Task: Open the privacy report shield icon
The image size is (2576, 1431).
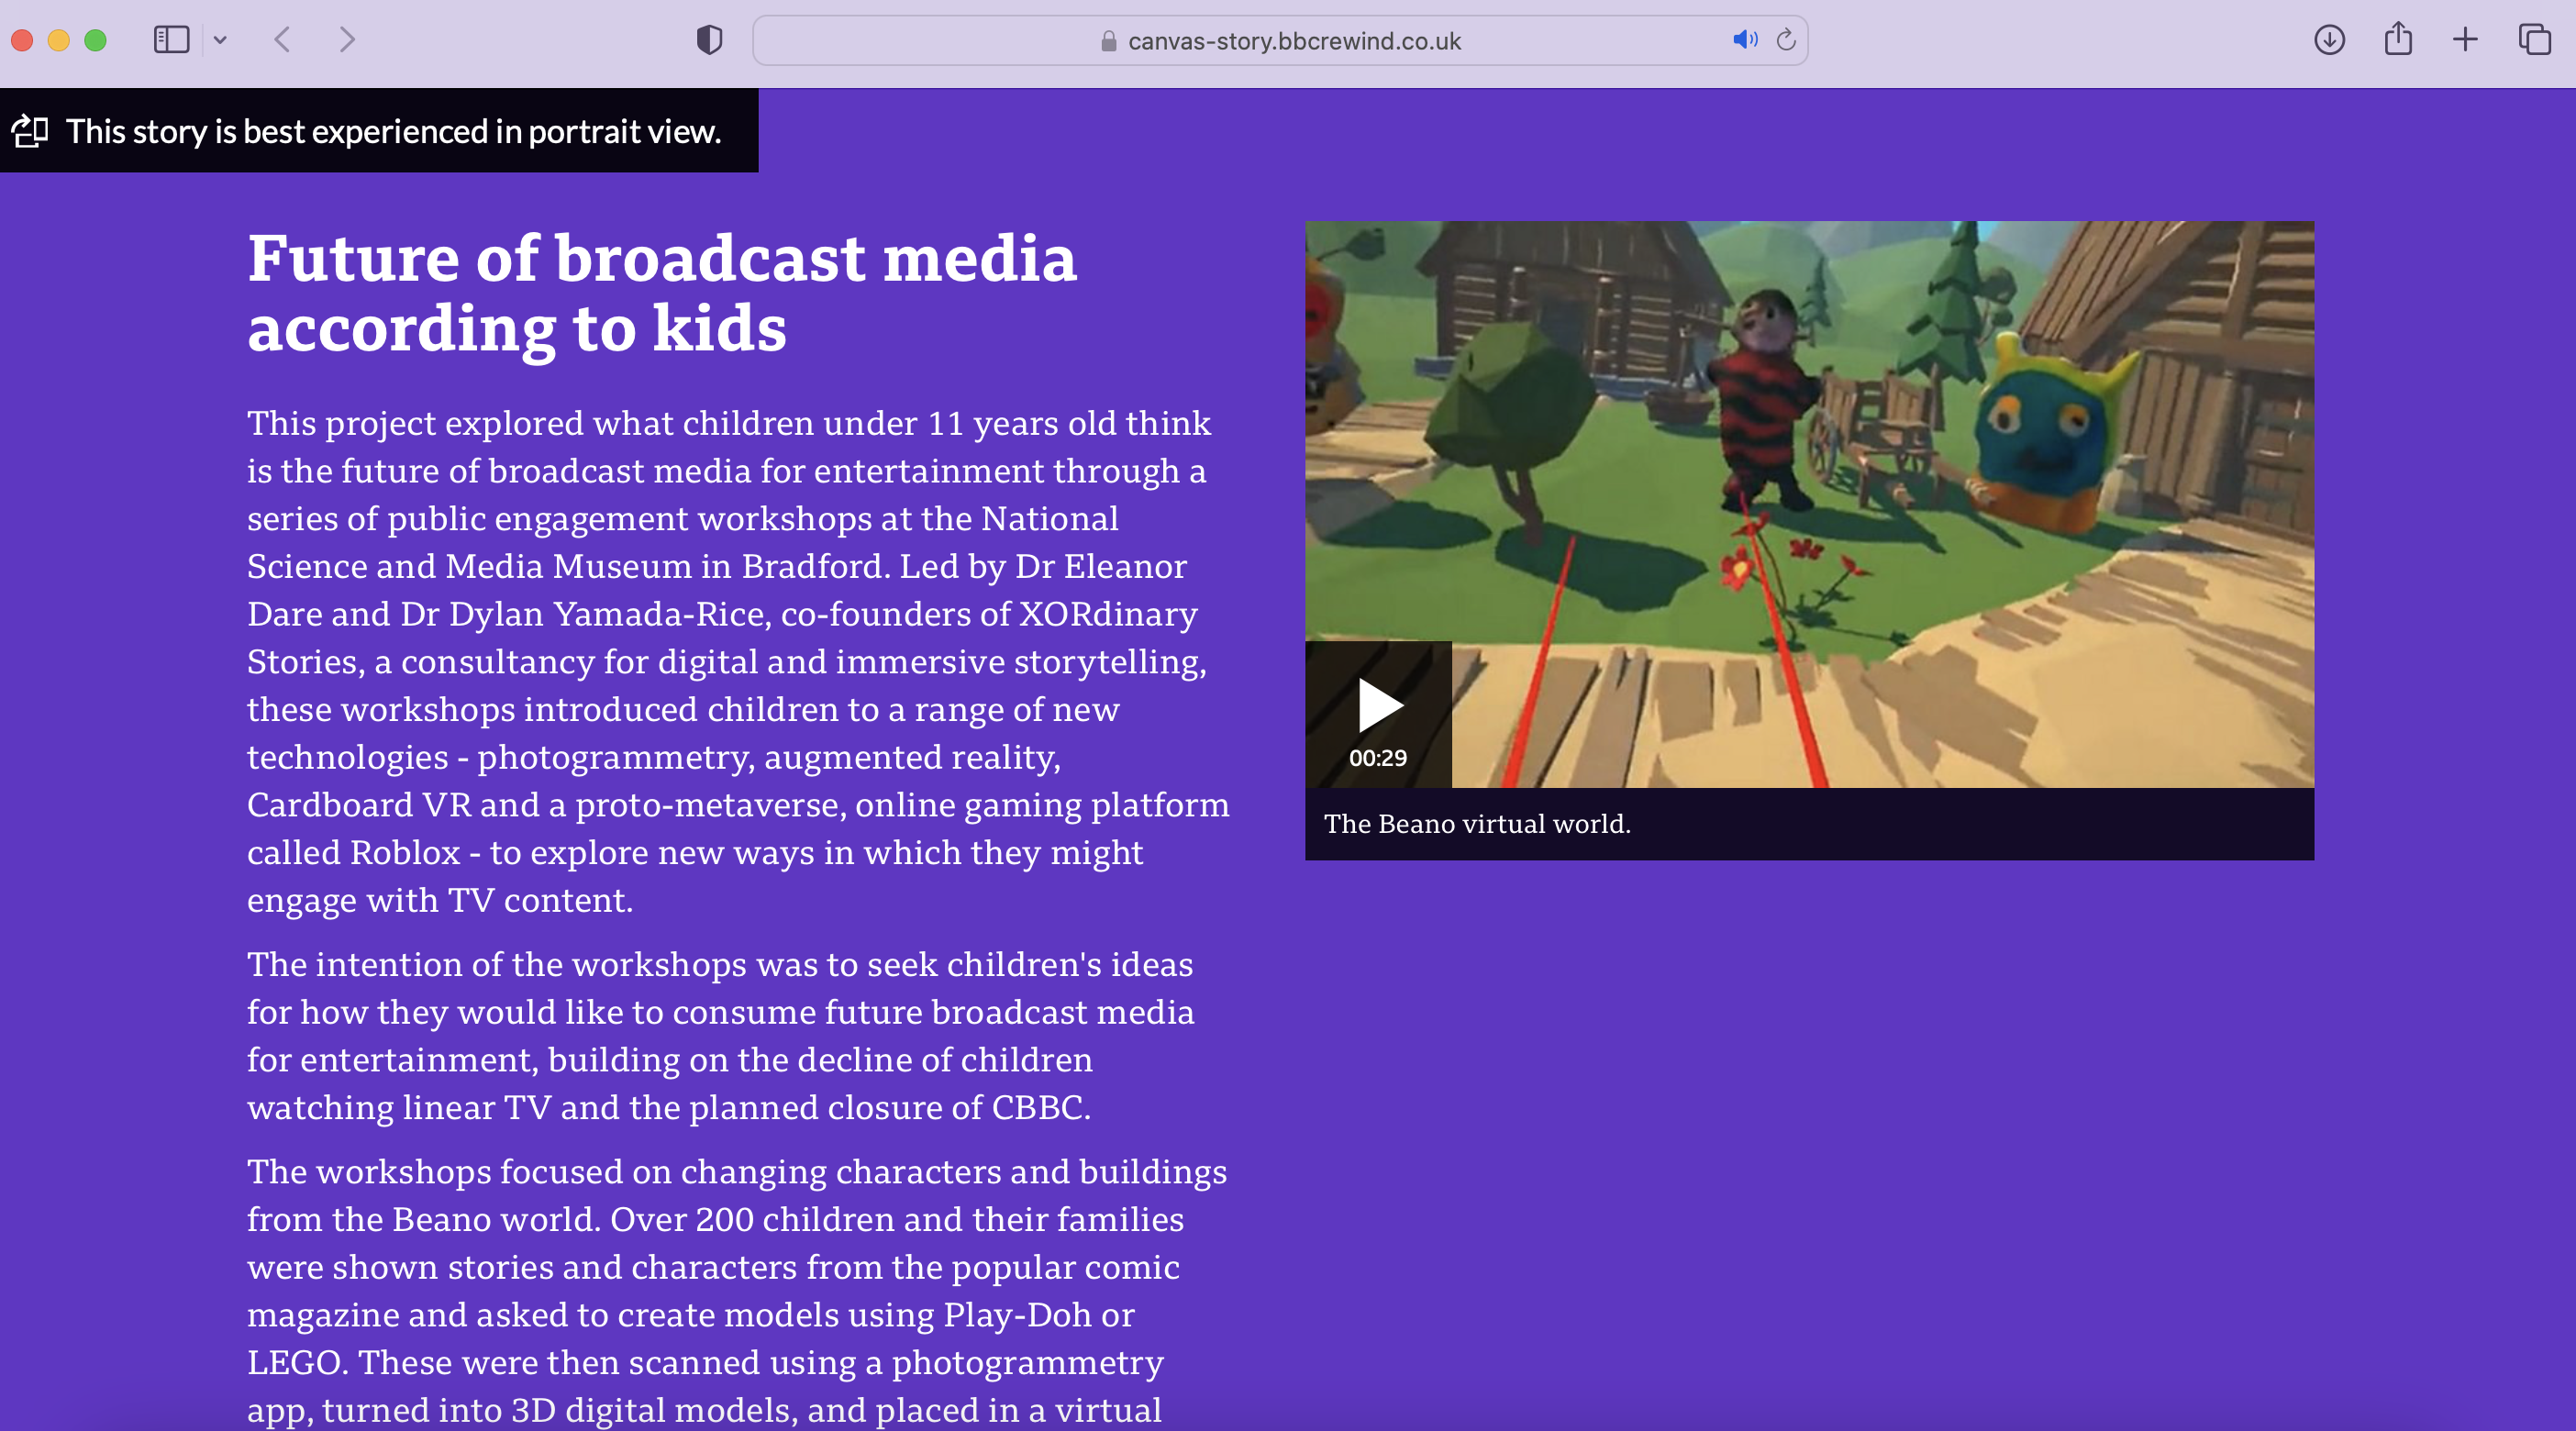Action: [x=709, y=40]
